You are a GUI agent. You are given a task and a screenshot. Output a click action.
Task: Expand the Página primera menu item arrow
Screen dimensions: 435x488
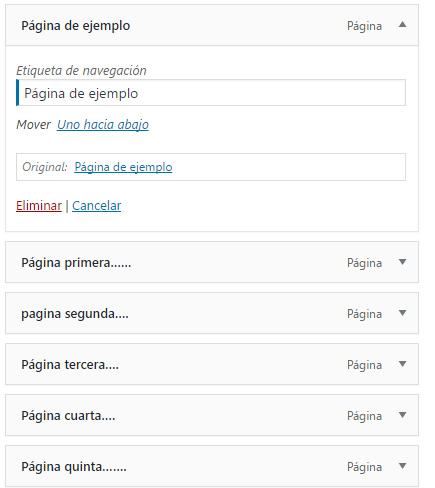pyautogui.click(x=402, y=262)
